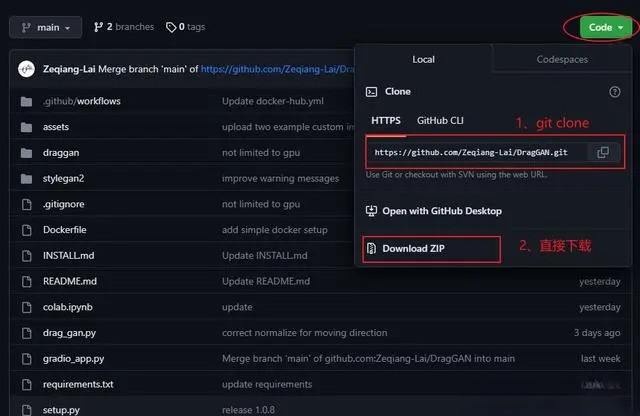View the 2 branches link
This screenshot has height=416, width=640.
124,27
